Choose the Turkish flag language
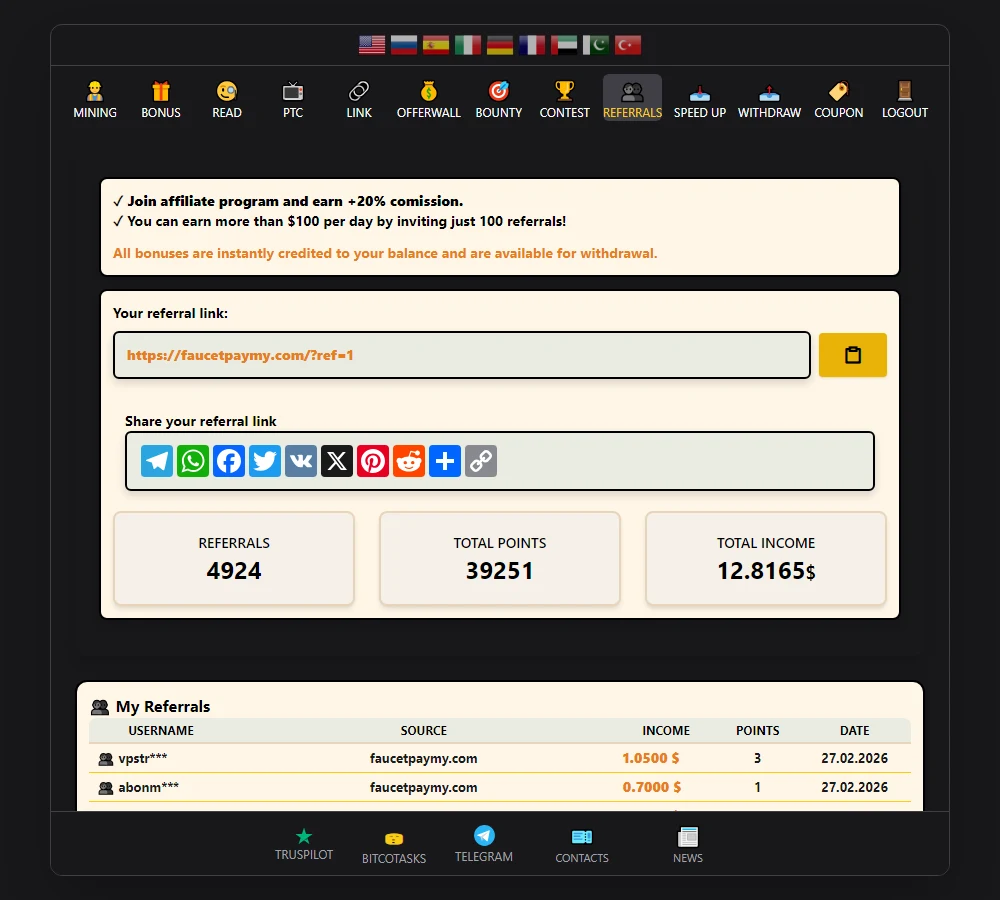The image size is (1000, 900). tap(628, 45)
